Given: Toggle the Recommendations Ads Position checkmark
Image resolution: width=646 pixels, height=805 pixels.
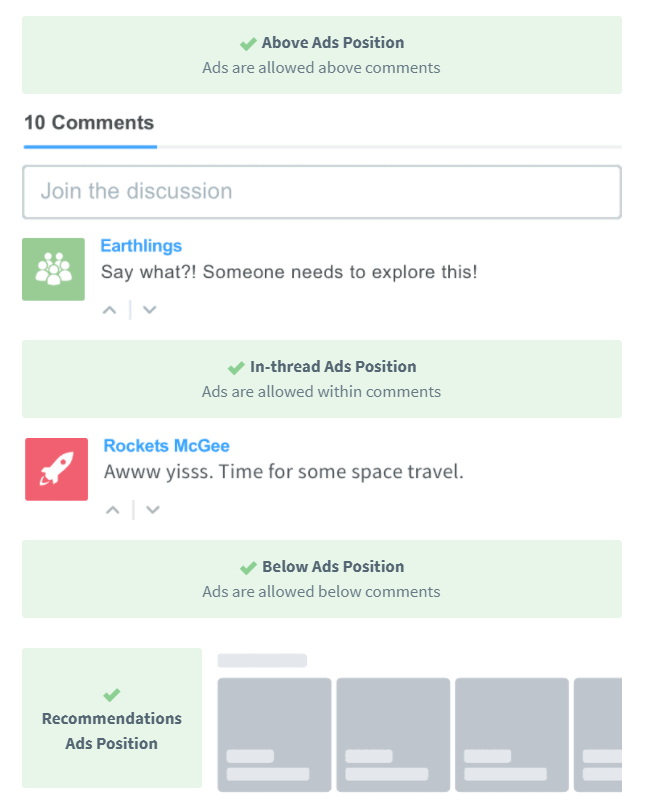Looking at the screenshot, I should click(111, 695).
